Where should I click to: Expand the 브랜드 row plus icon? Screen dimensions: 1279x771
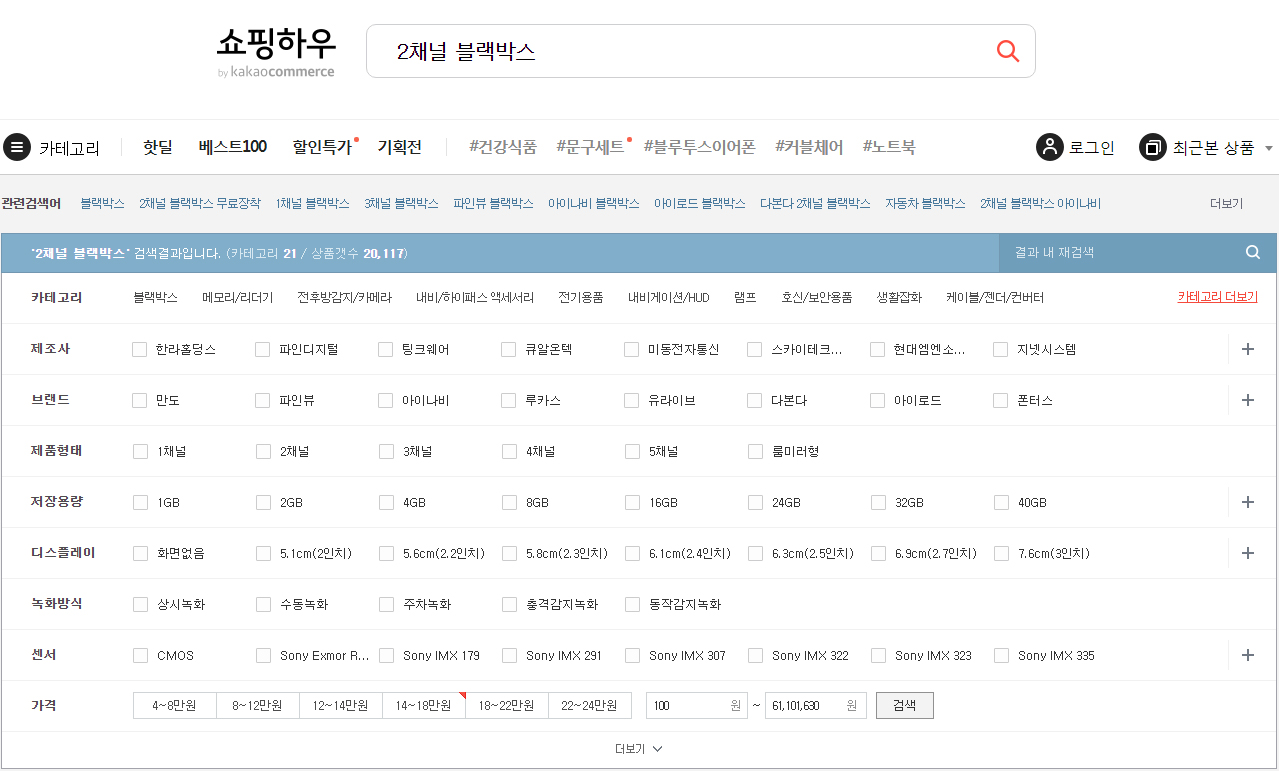[x=1247, y=400]
